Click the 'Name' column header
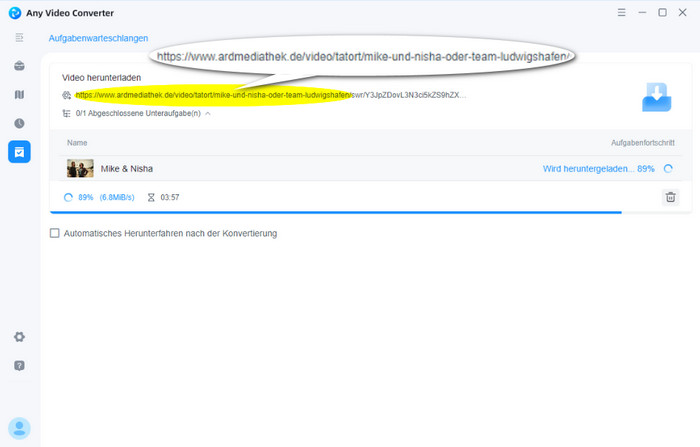700x447 pixels. click(77, 143)
